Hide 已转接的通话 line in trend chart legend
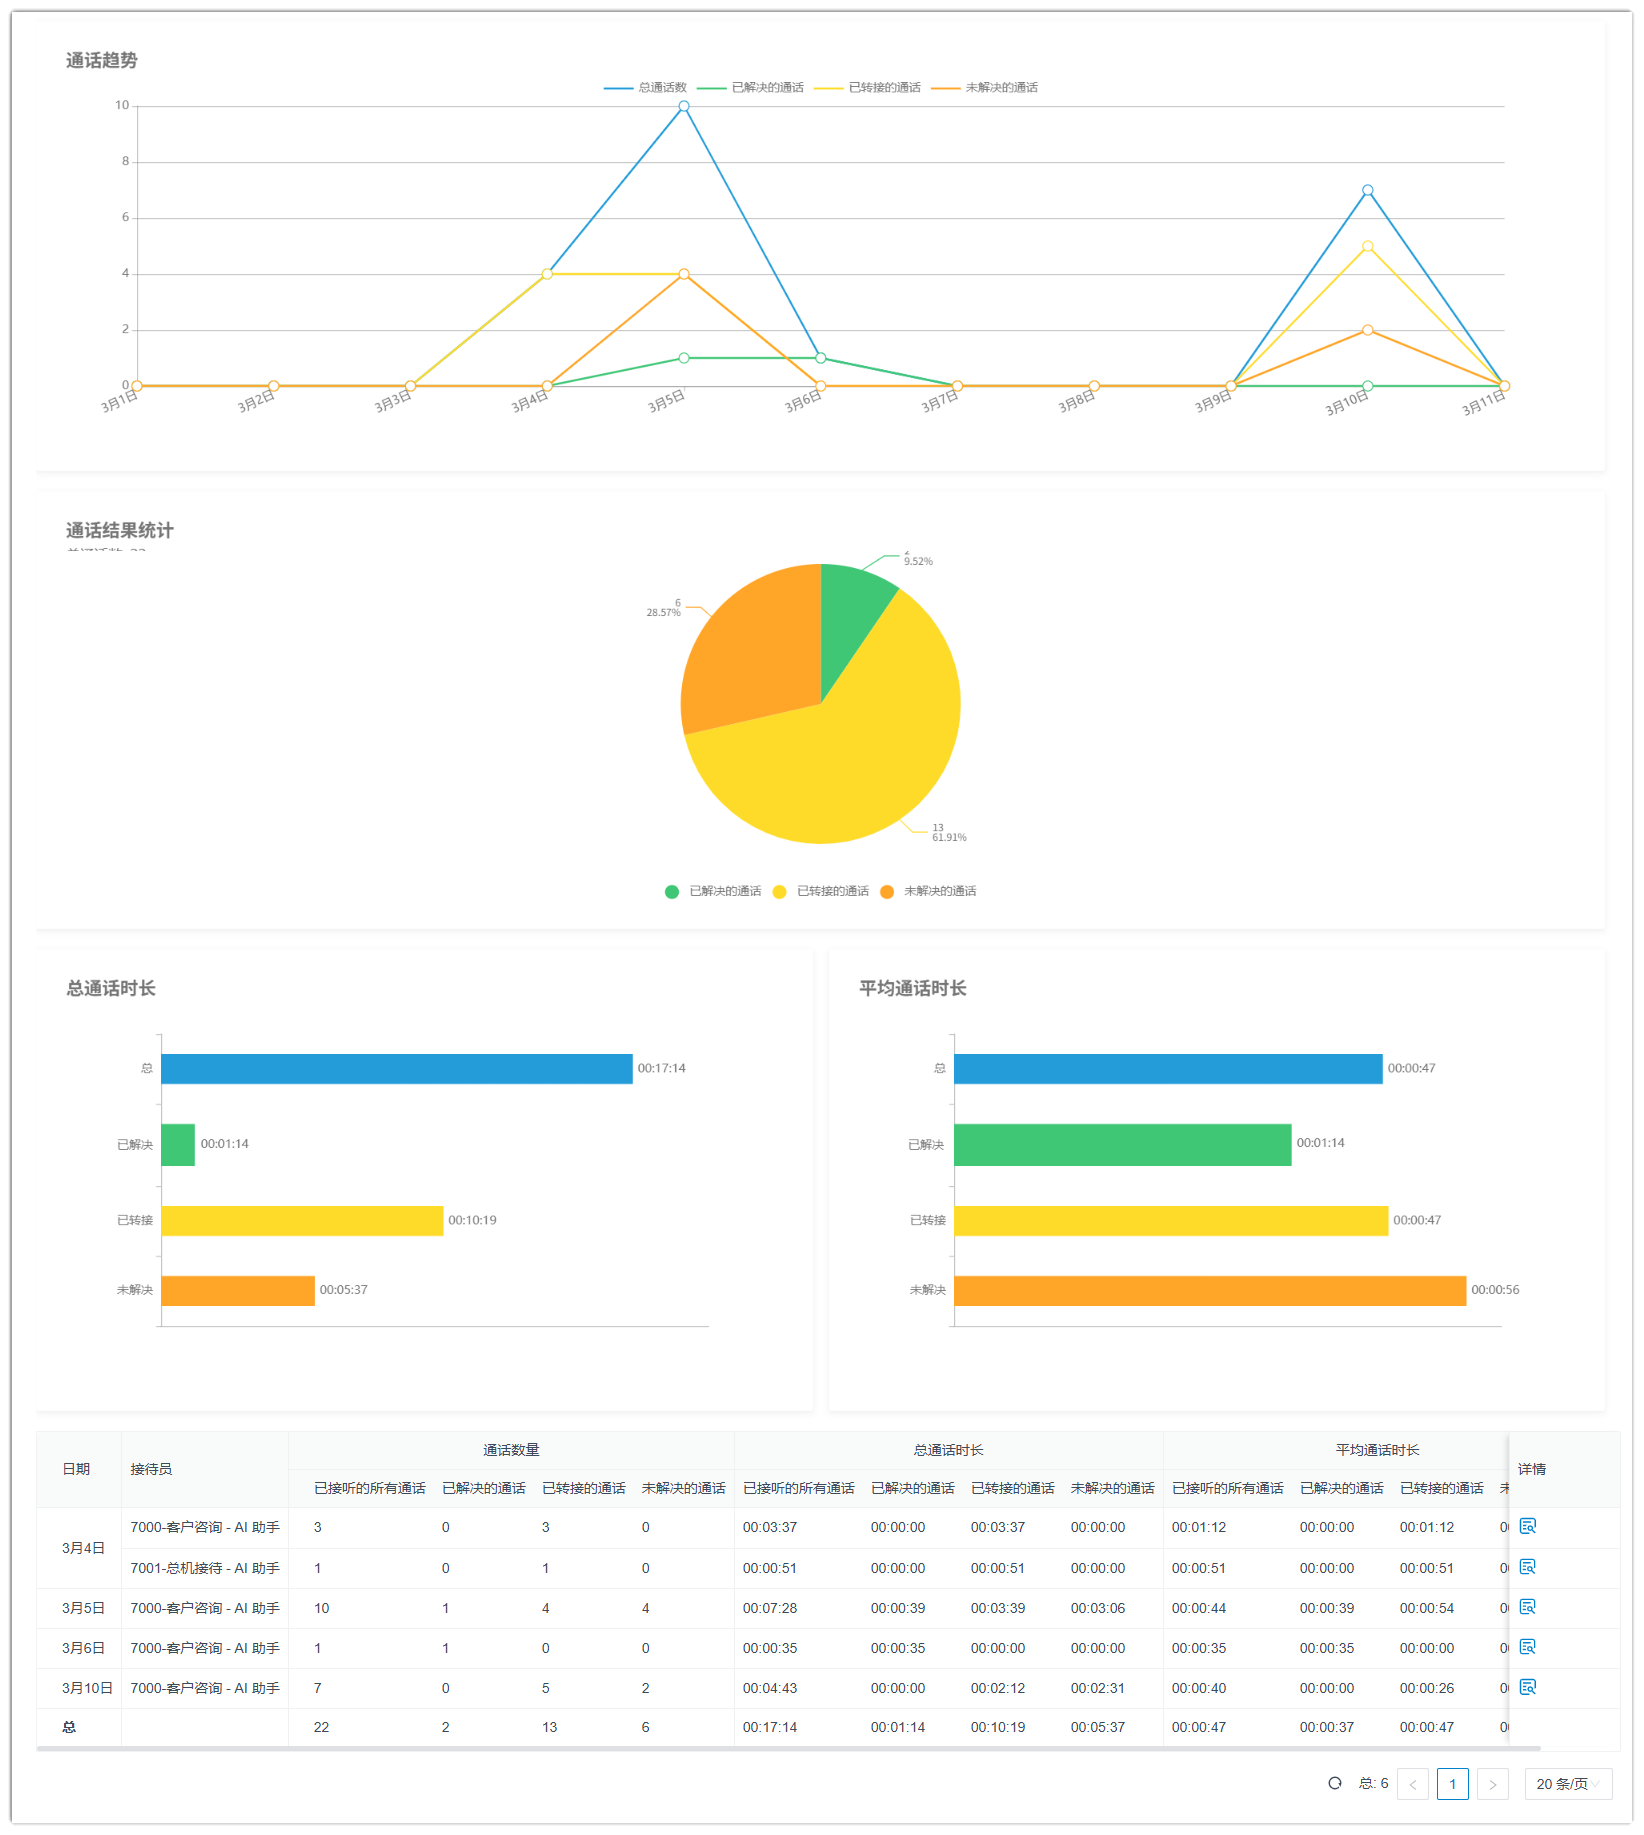 point(868,88)
